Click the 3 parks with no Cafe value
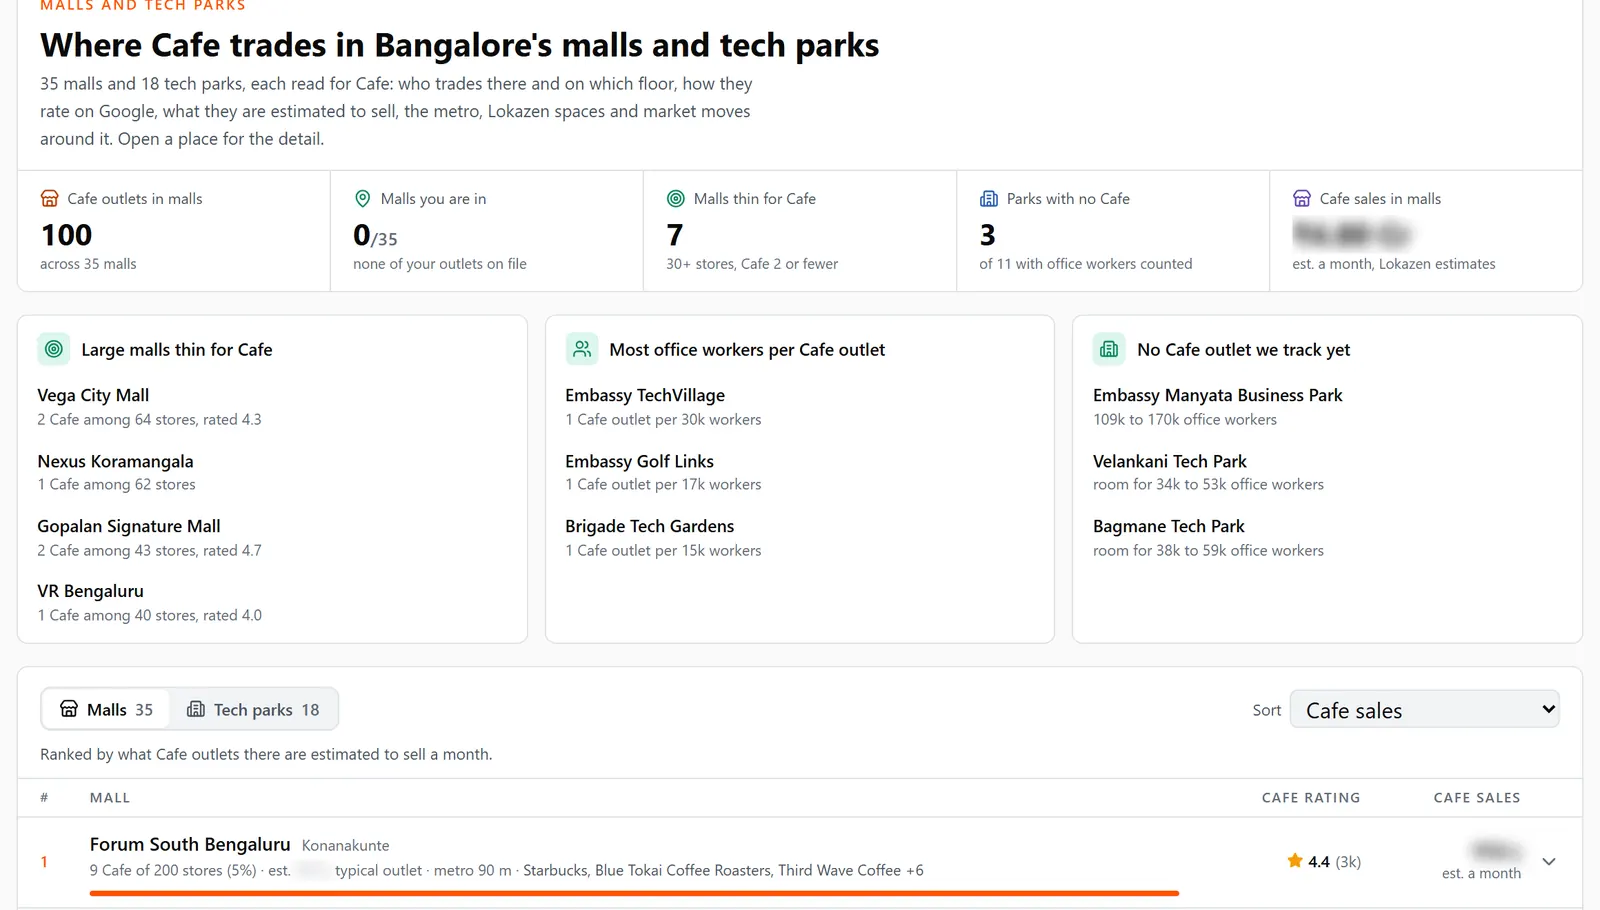 pos(988,235)
